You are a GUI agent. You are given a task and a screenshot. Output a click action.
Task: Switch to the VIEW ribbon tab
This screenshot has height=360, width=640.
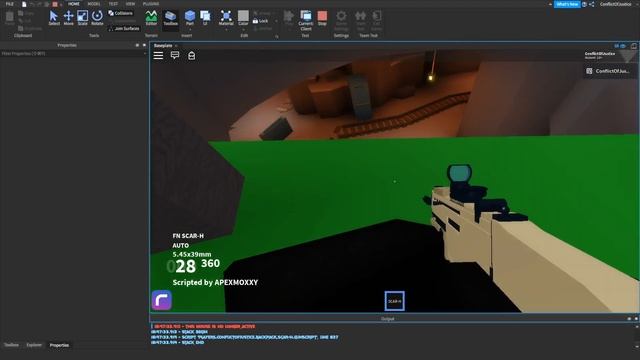click(130, 4)
